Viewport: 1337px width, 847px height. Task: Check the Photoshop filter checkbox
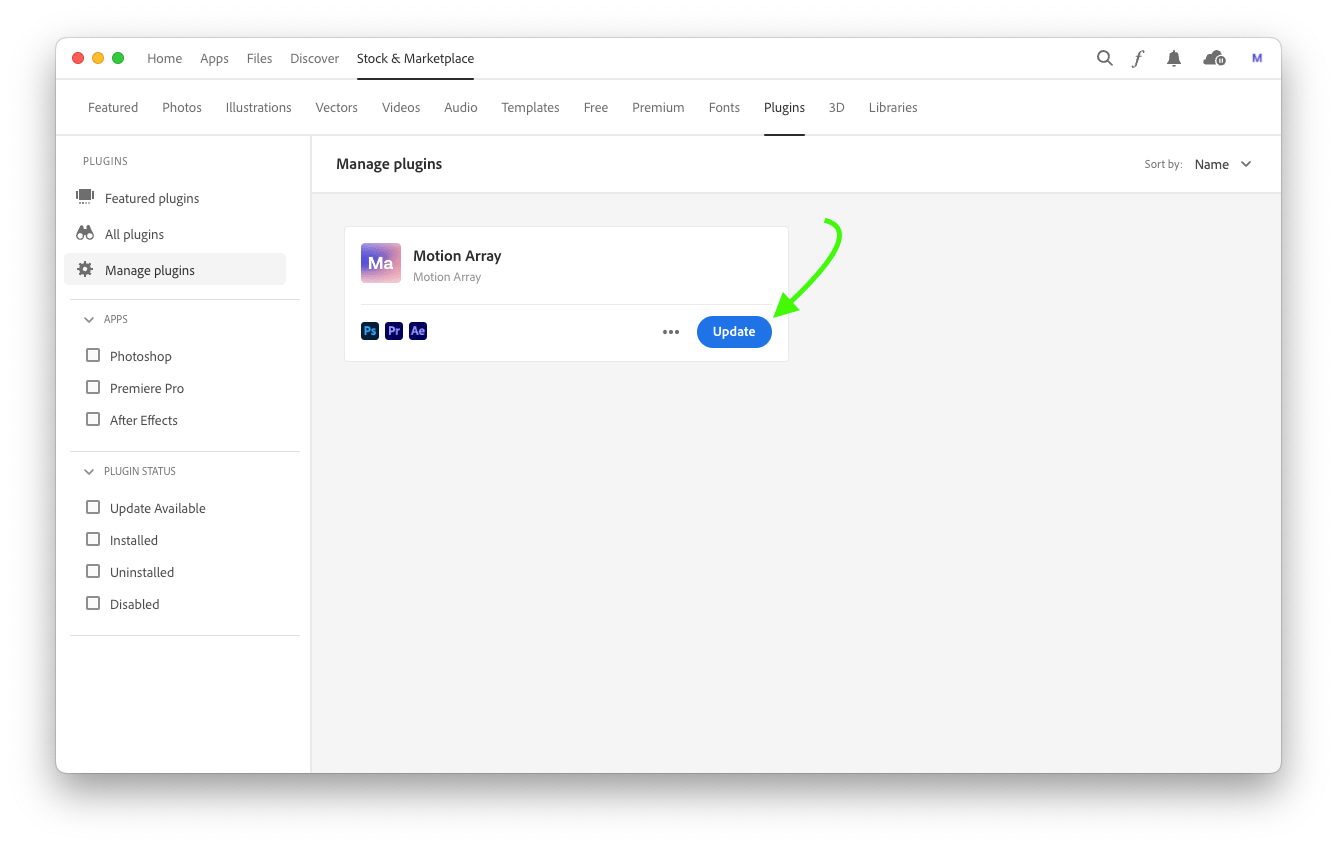pos(93,355)
